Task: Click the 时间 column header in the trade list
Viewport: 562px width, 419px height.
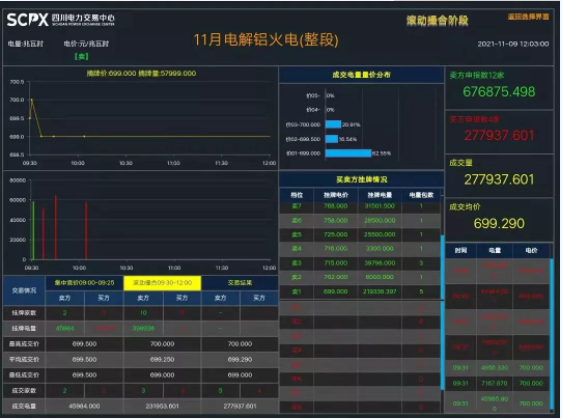Action: [x=461, y=250]
